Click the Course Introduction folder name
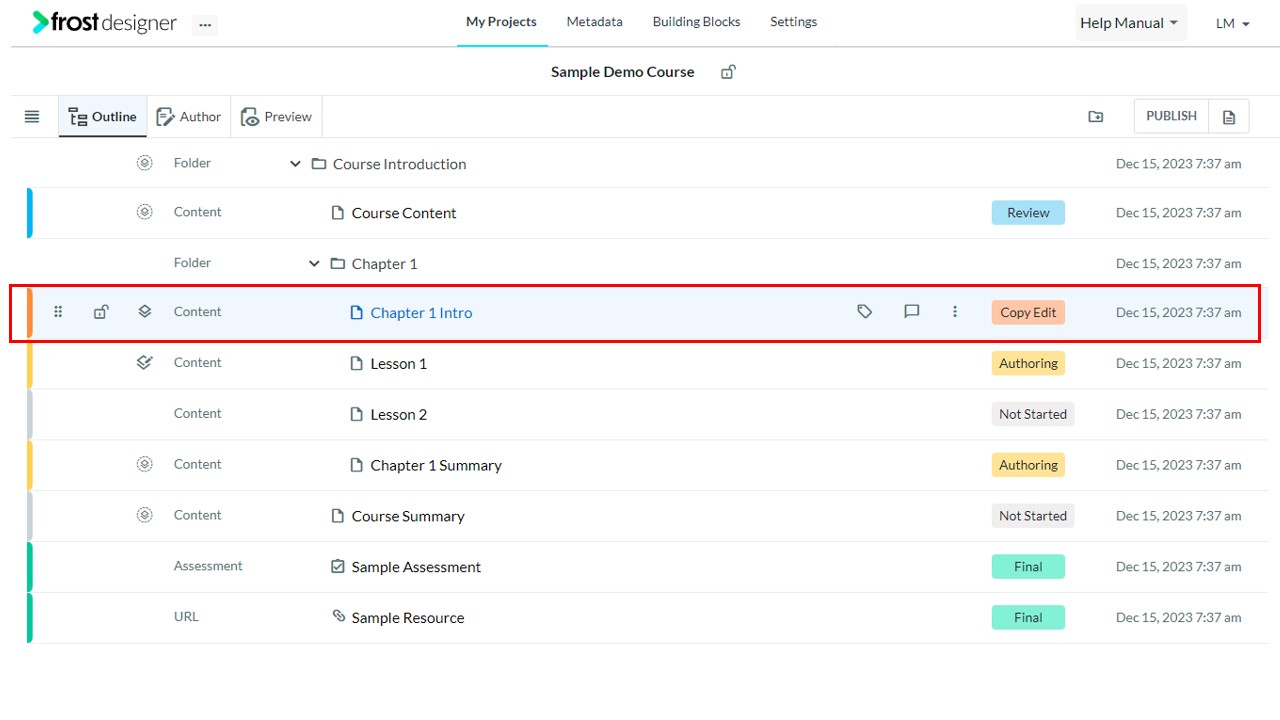 [x=399, y=164]
